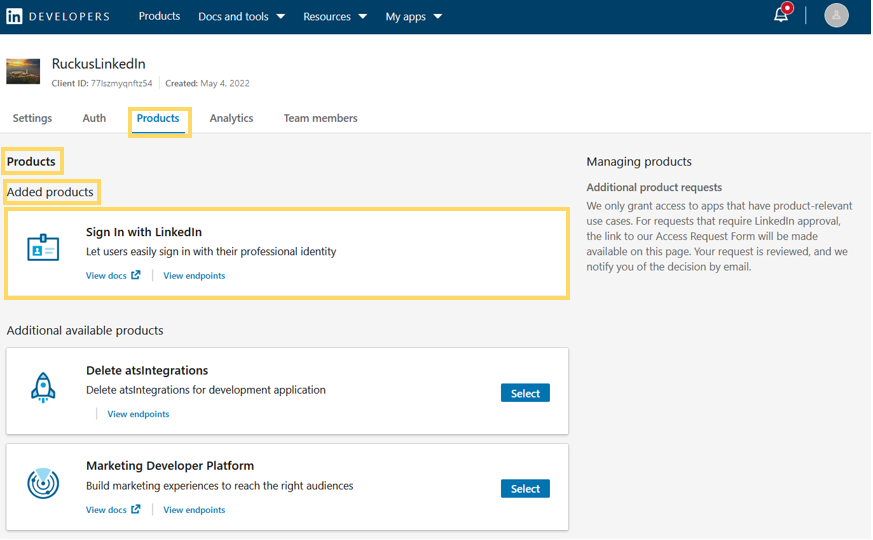Click the Managing products heading
Screen dimensions: 873x540
tap(639, 162)
